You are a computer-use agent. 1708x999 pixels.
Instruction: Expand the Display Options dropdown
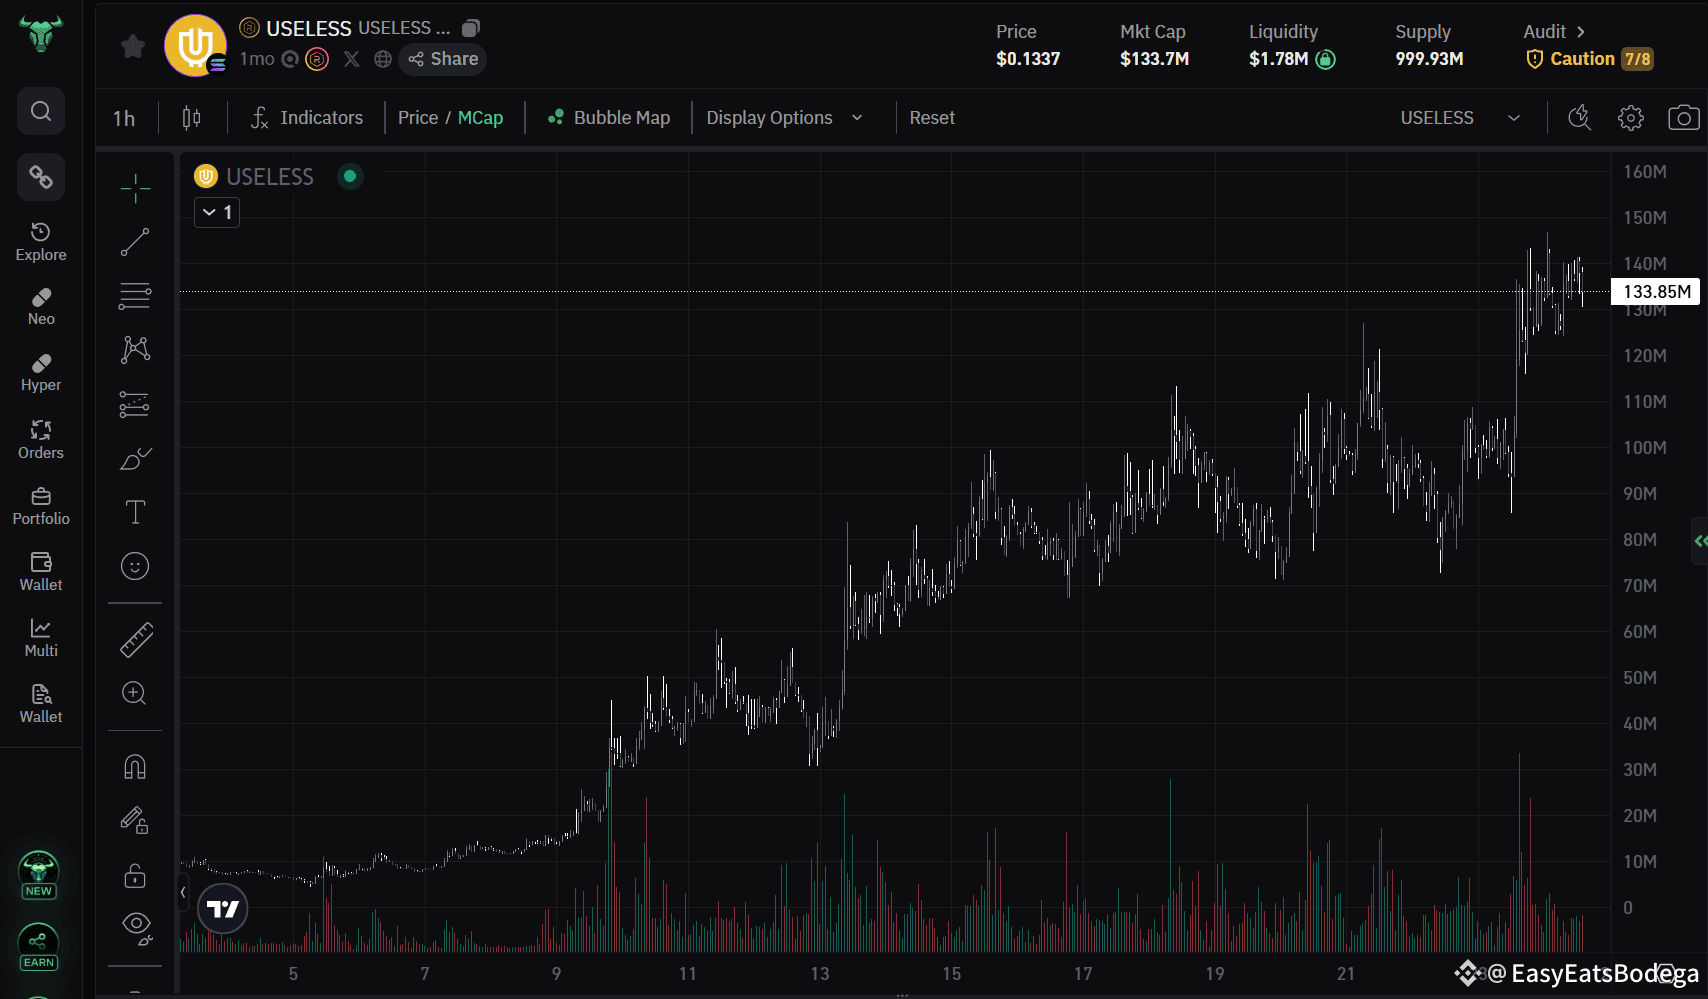click(x=785, y=118)
